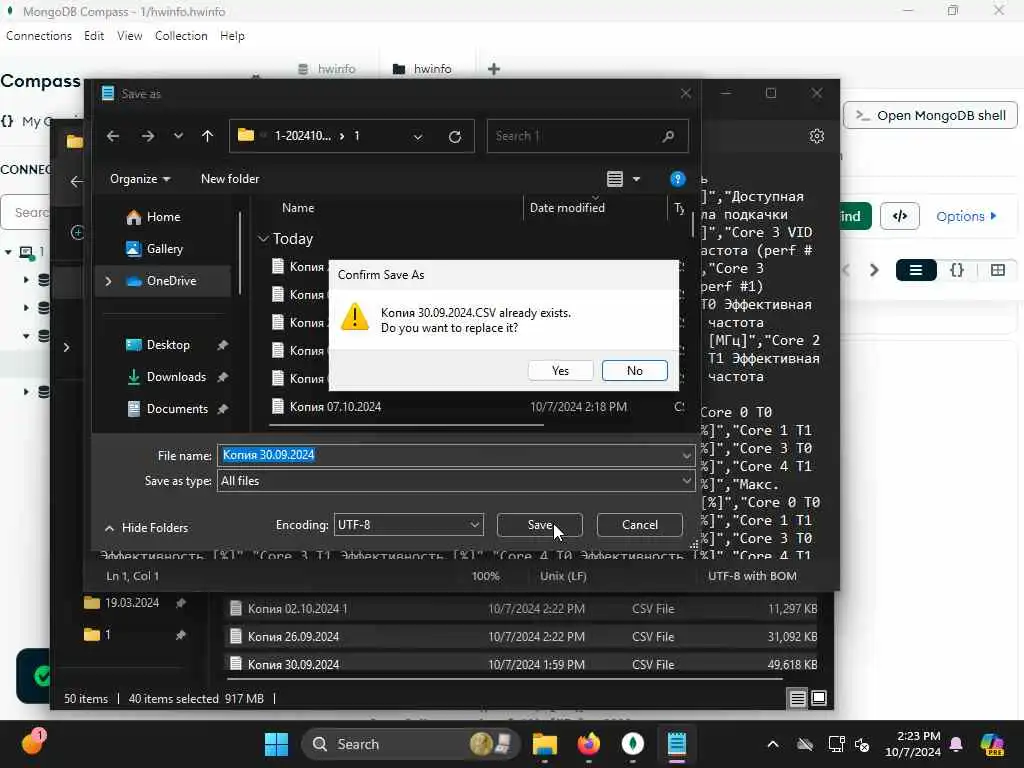The image size is (1024, 768).
Task: Open dialog help icon
Action: point(677,179)
